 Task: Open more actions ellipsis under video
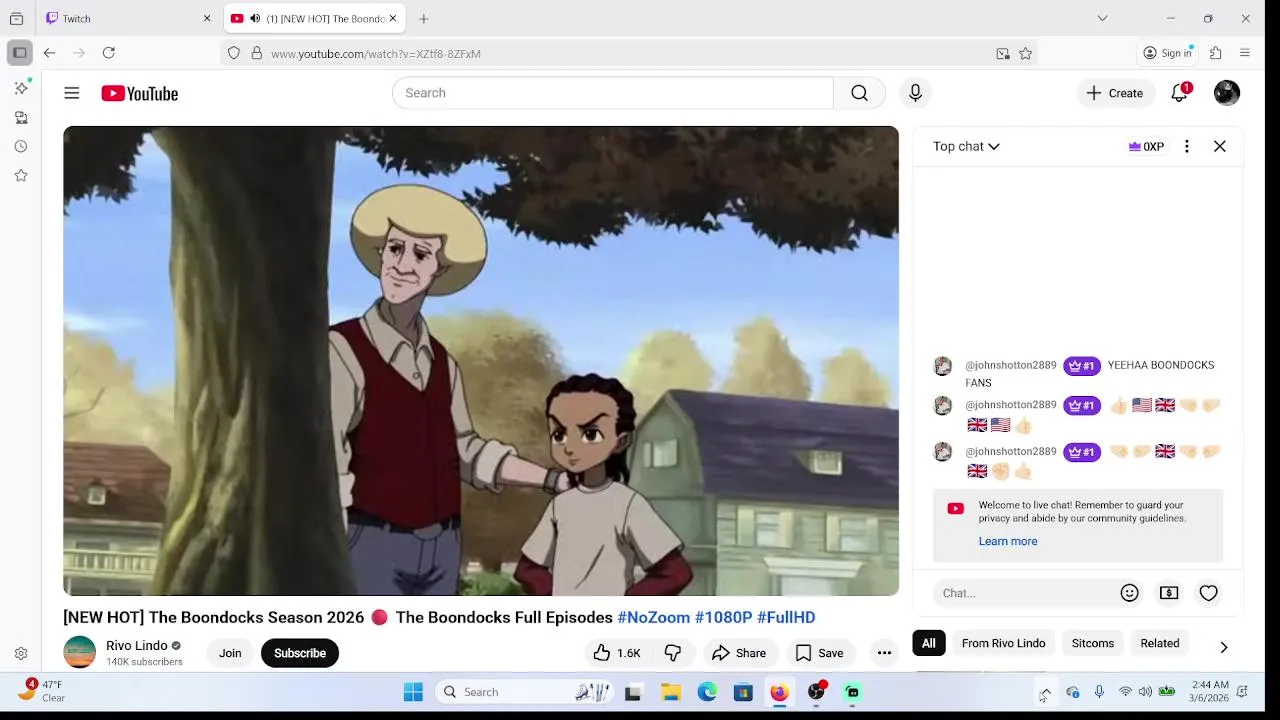click(x=884, y=653)
